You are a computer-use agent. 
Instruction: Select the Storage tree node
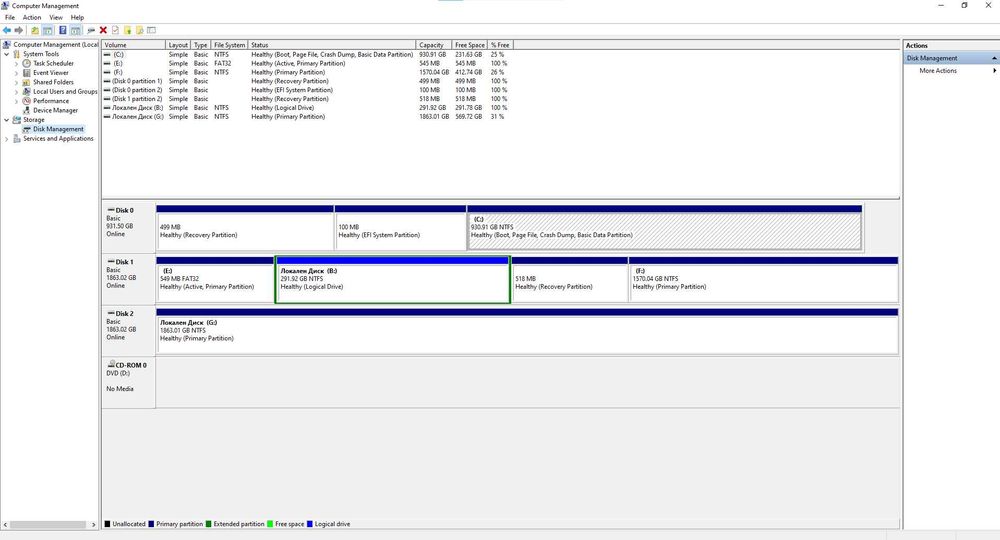[x=34, y=119]
